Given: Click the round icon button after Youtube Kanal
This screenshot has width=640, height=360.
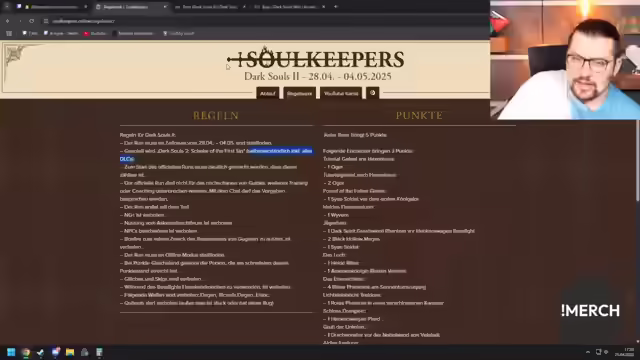Looking at the screenshot, I should 373,93.
